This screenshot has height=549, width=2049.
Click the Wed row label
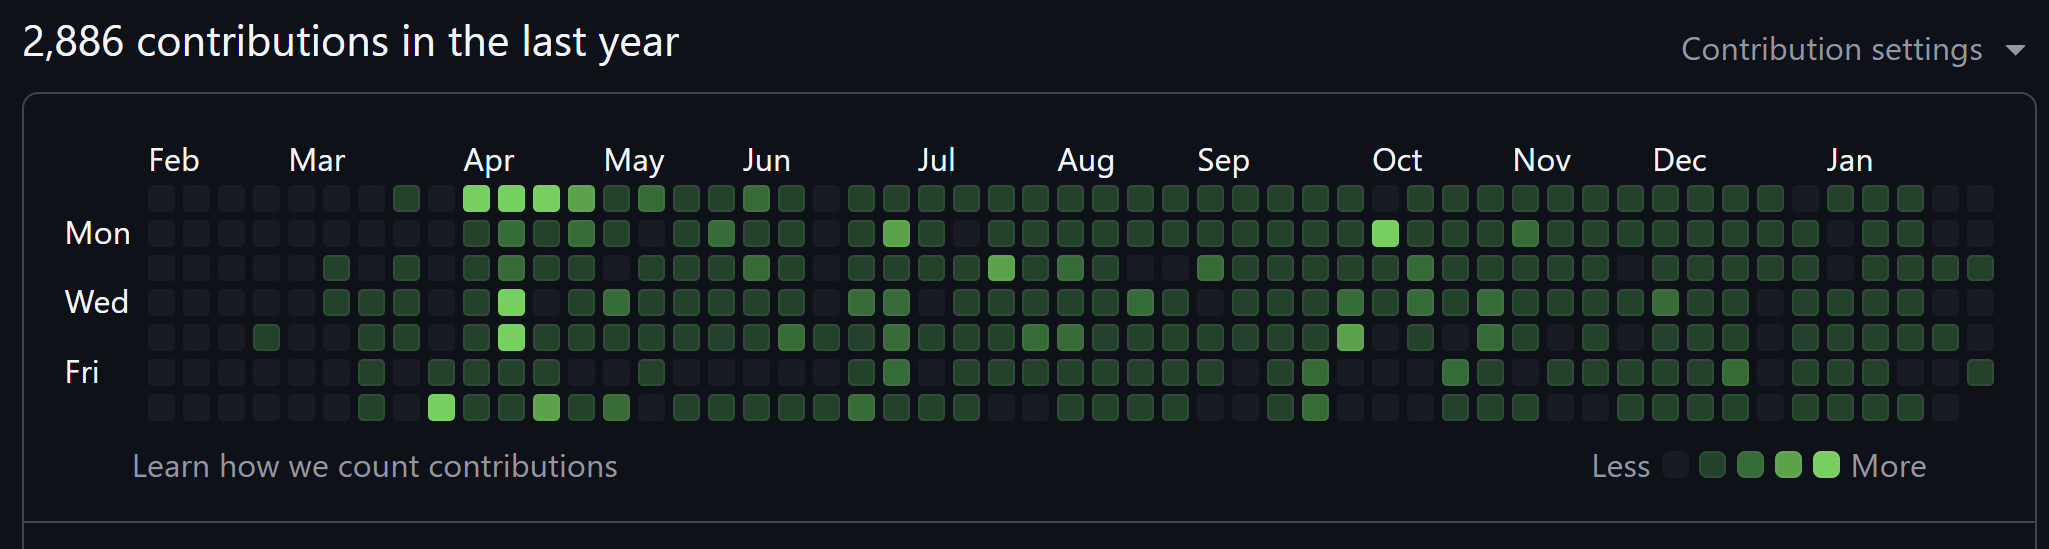pyautogui.click(x=97, y=302)
